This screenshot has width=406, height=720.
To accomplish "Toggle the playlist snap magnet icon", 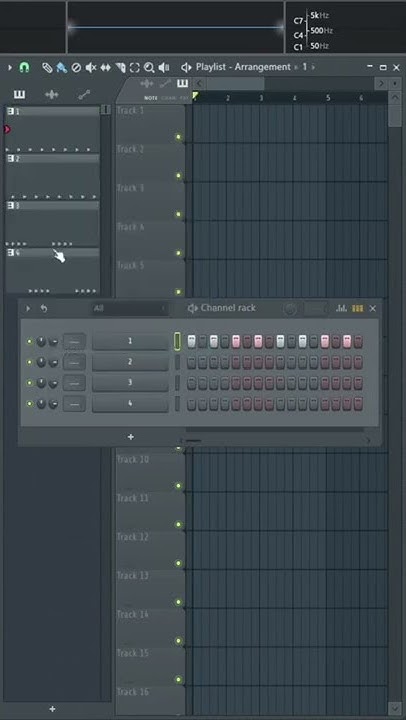I will (x=24, y=68).
